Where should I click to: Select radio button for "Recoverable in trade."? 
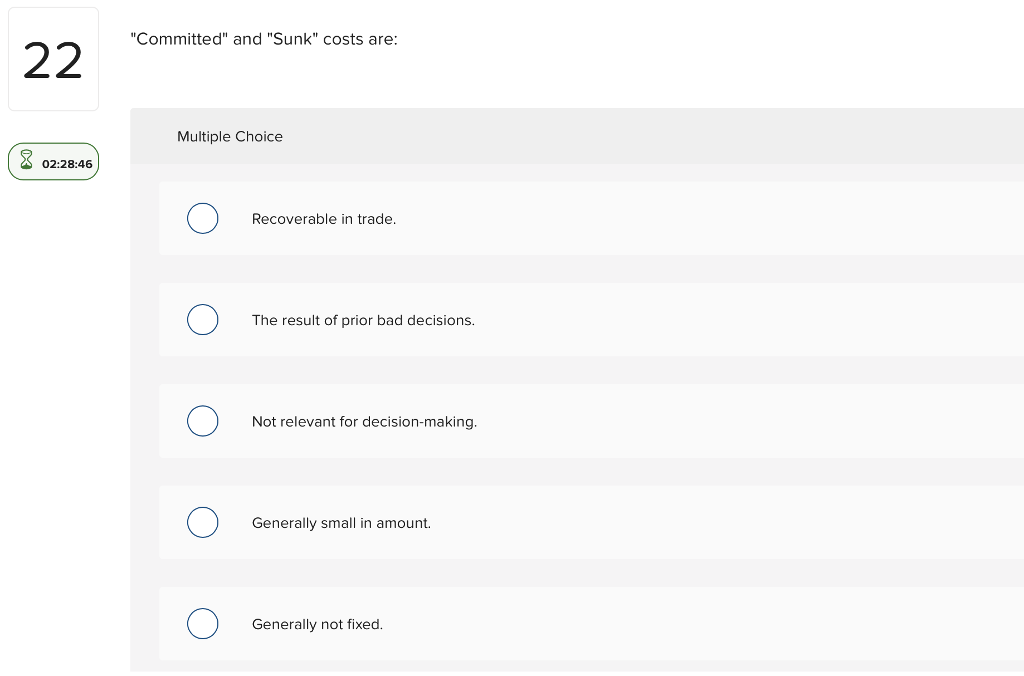coord(203,218)
